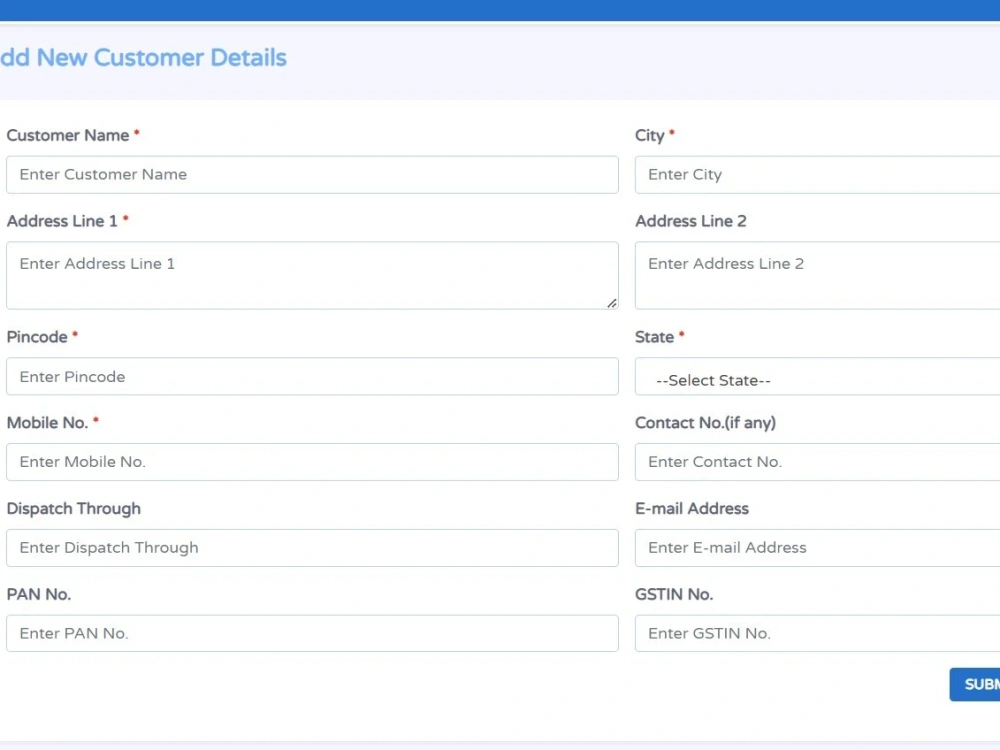Image resolution: width=1000 pixels, height=750 pixels.
Task: Click the Dispatch Through input field
Action: click(x=312, y=548)
